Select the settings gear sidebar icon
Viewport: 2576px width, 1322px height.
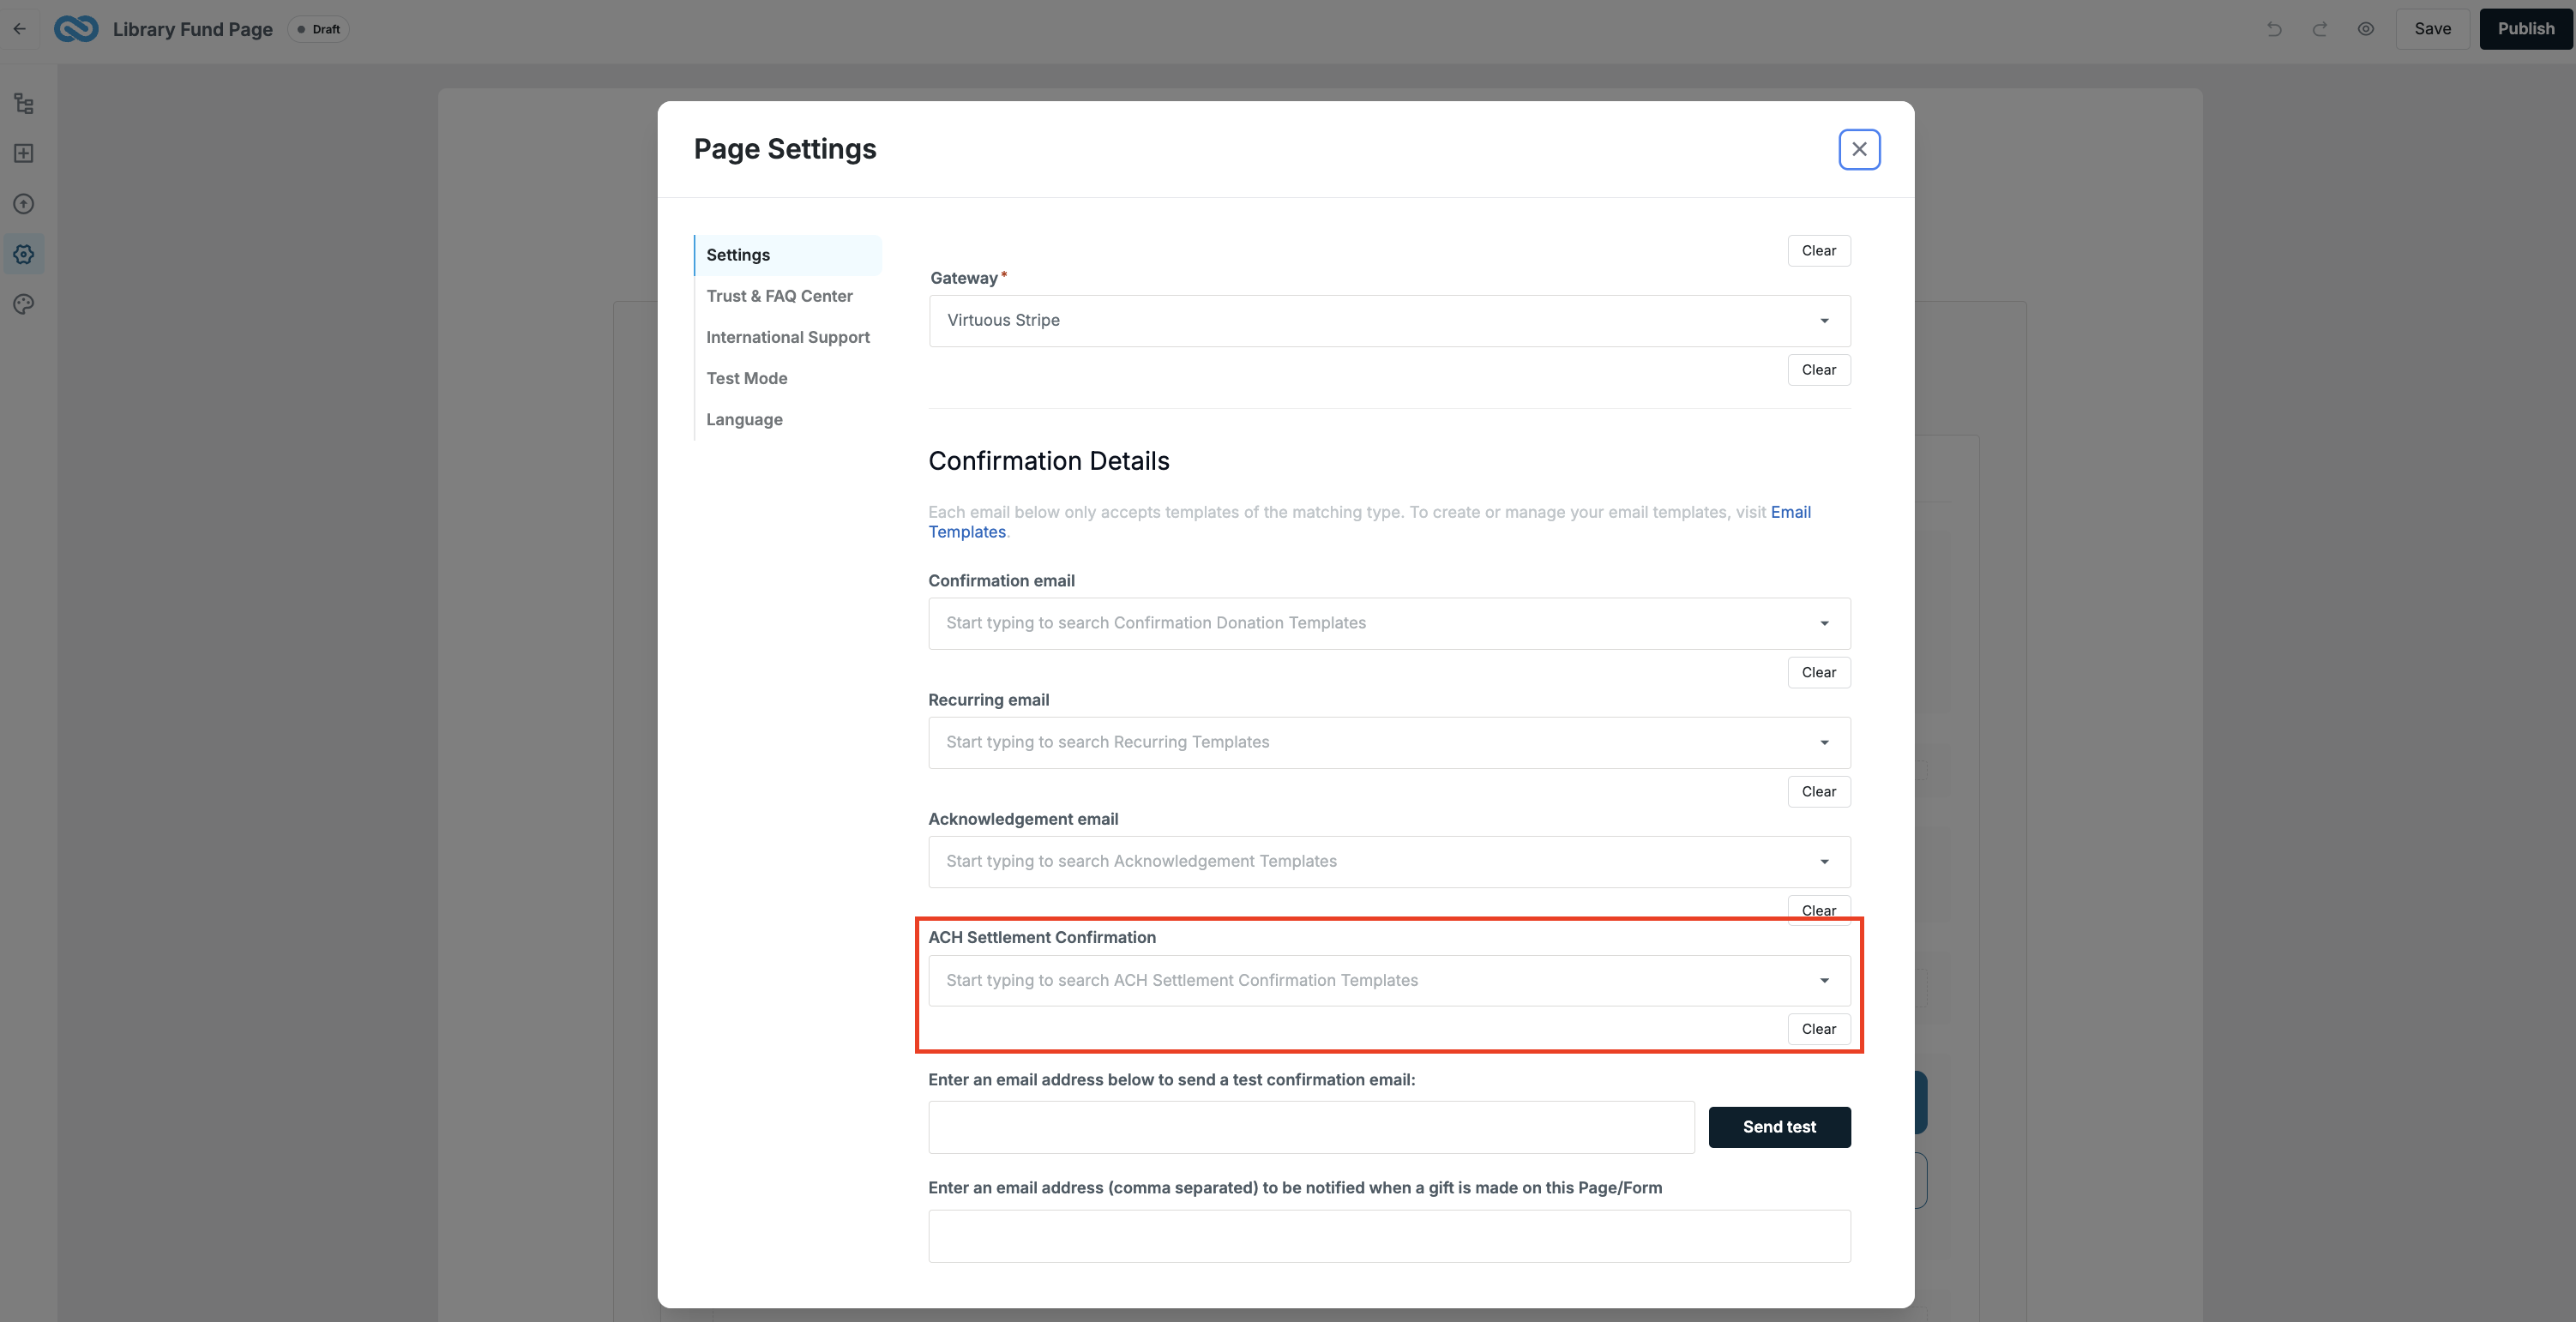coord(24,254)
